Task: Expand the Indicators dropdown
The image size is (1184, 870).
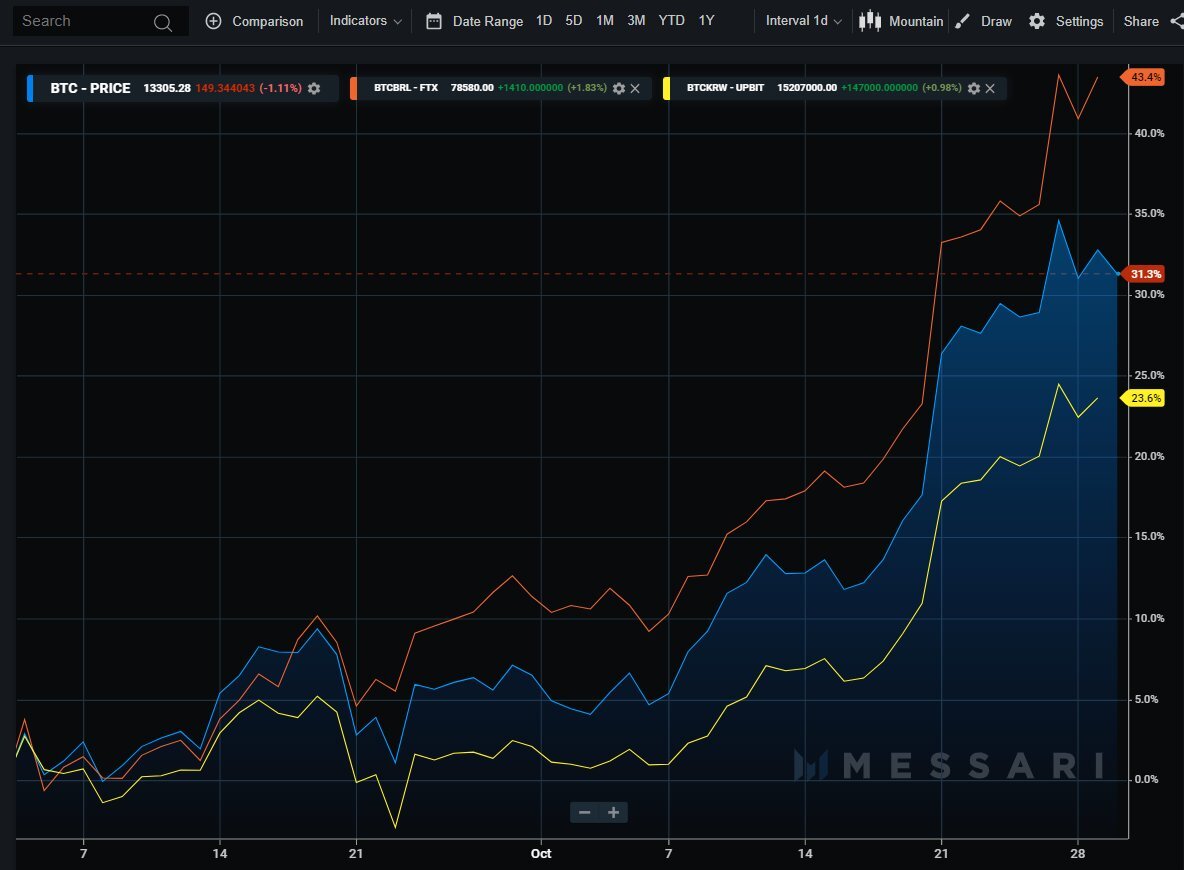Action: tap(365, 21)
